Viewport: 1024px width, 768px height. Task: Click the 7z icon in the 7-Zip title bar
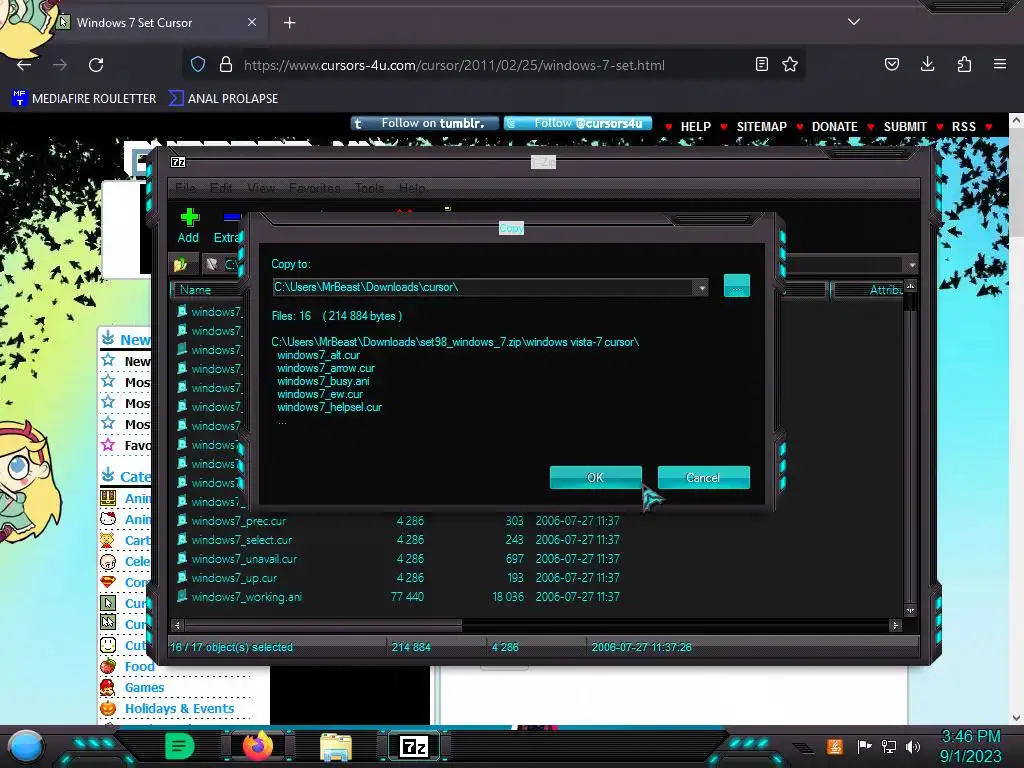(178, 162)
